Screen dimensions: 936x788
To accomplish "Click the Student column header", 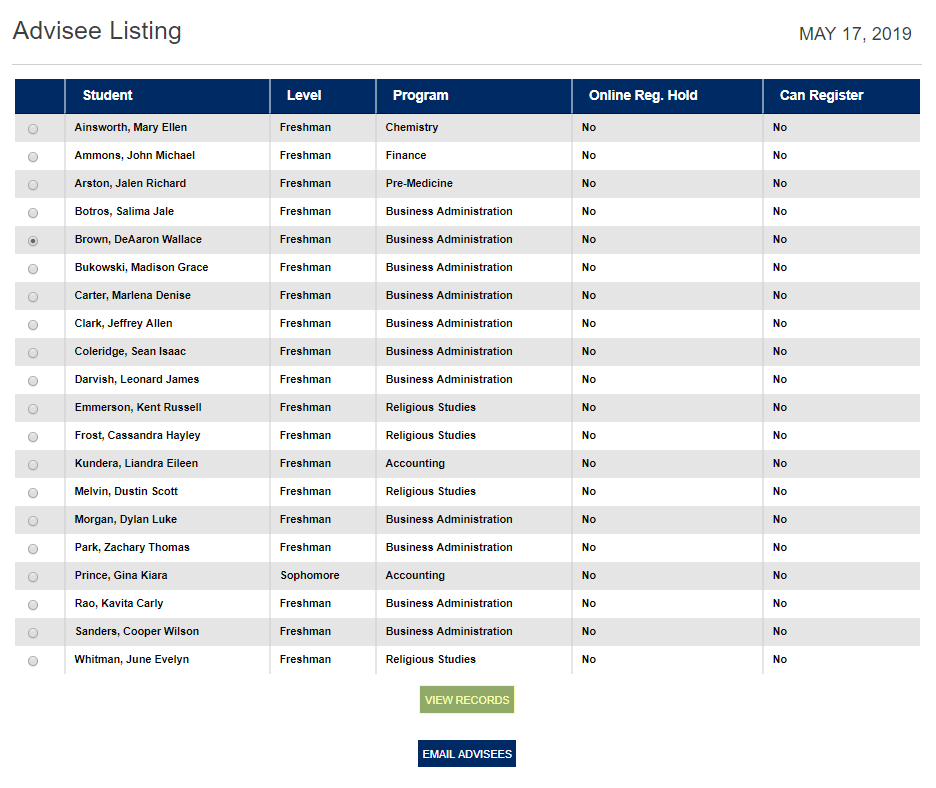I will (108, 96).
